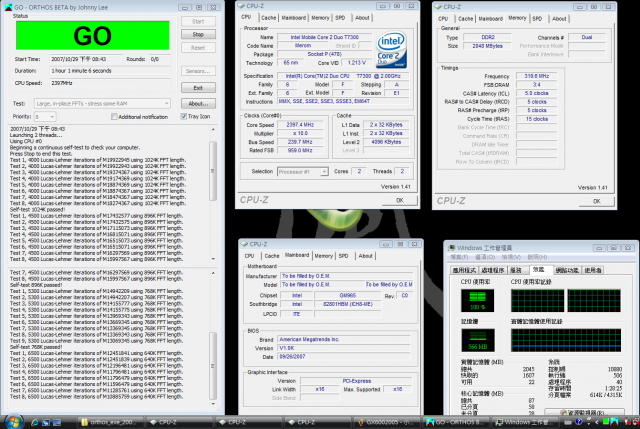Open the orthos_exe folder taskbar item
Viewport: 640px width, 429px height.
(x=111, y=422)
